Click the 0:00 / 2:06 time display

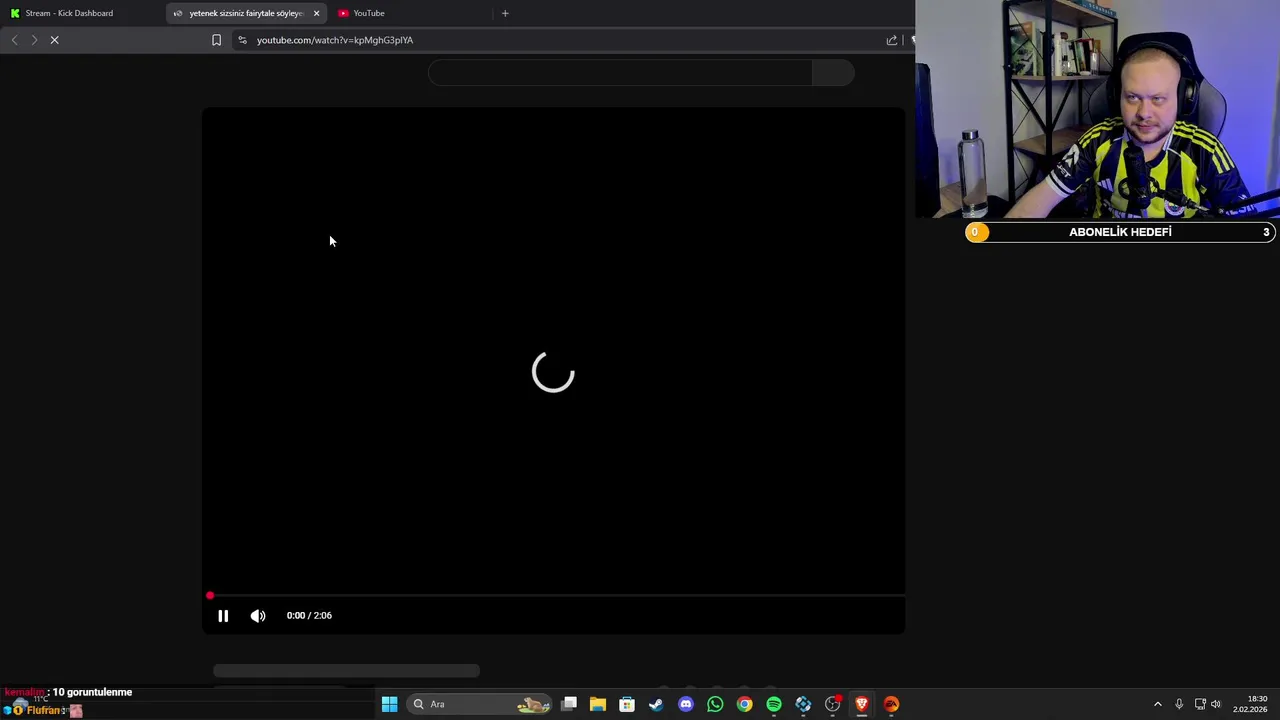pos(309,616)
